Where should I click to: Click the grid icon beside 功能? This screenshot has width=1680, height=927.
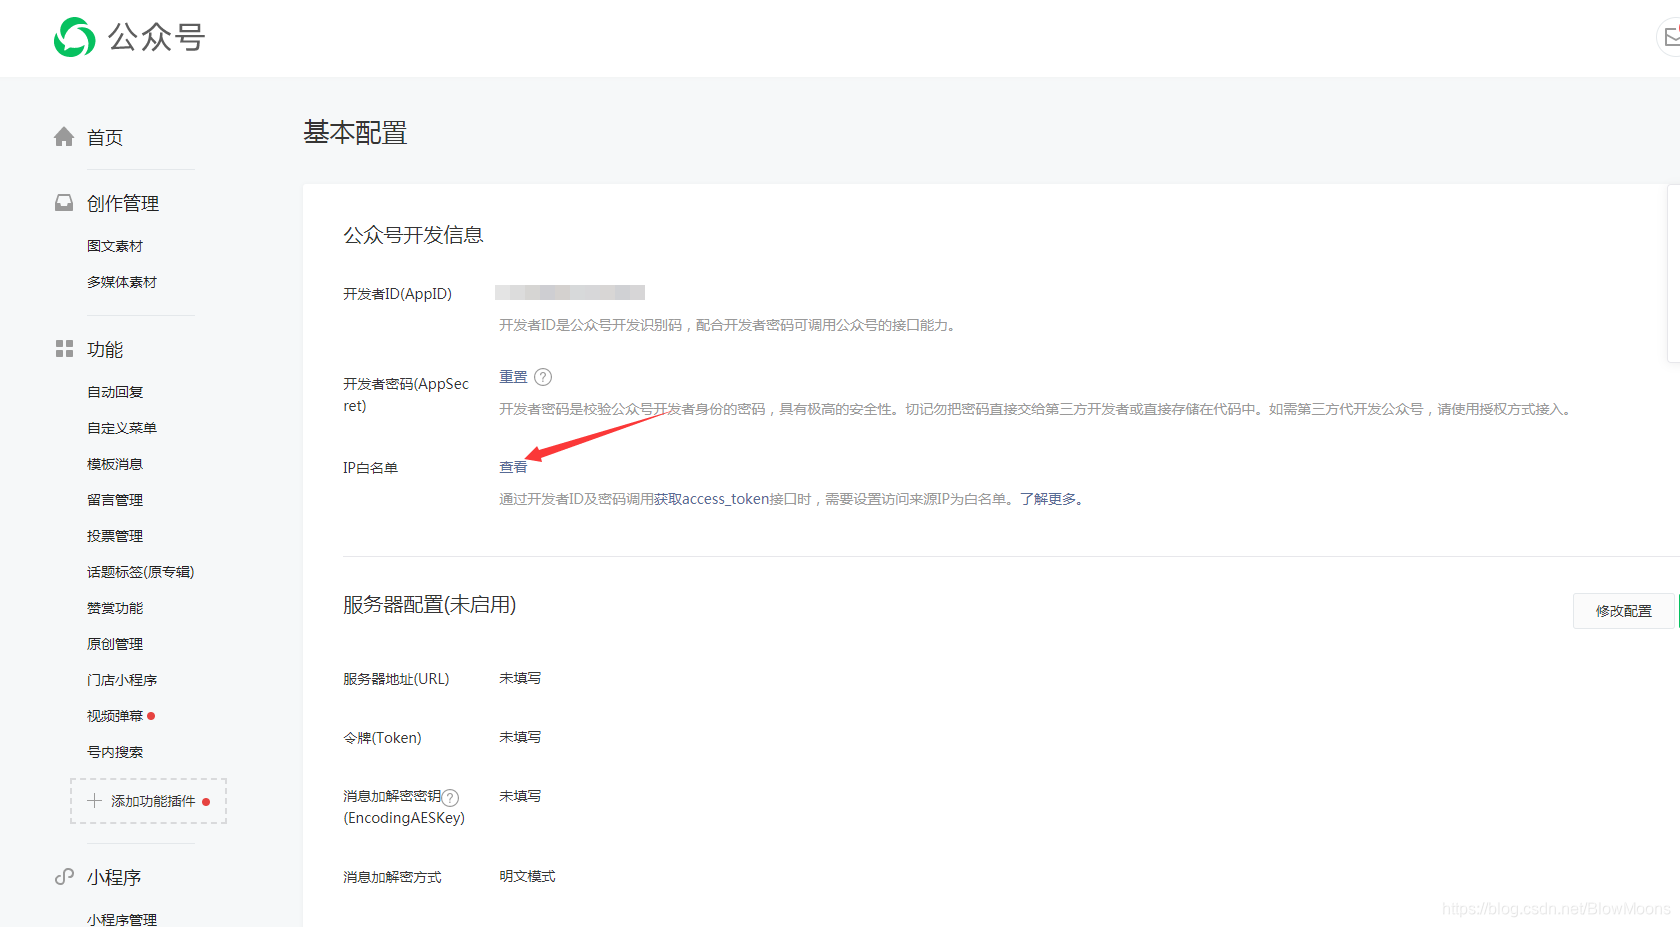[64, 349]
